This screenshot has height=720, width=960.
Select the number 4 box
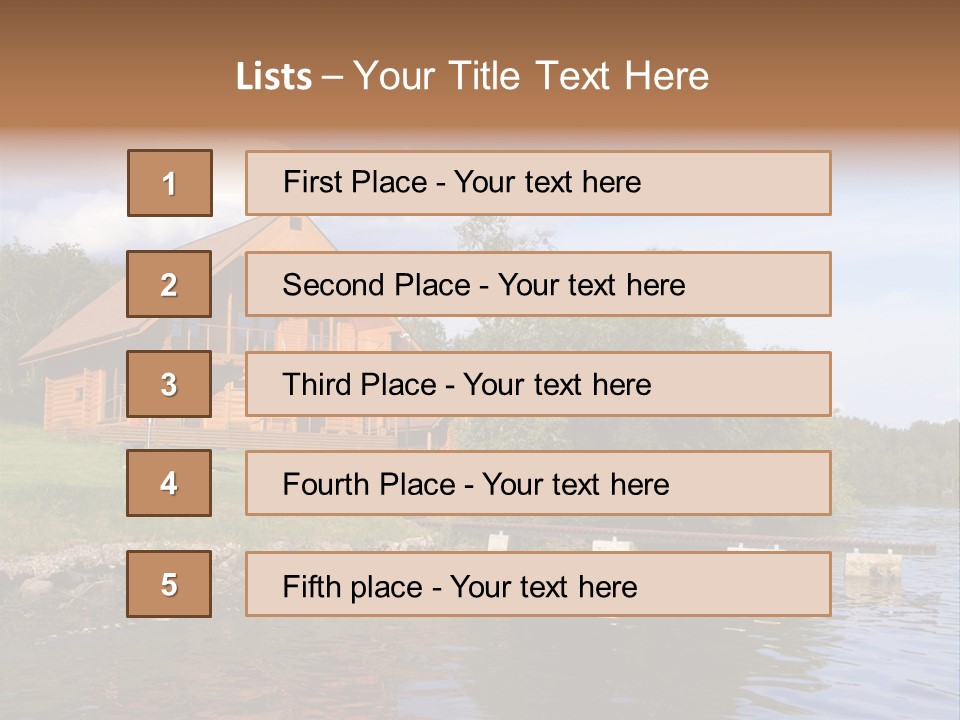point(169,484)
